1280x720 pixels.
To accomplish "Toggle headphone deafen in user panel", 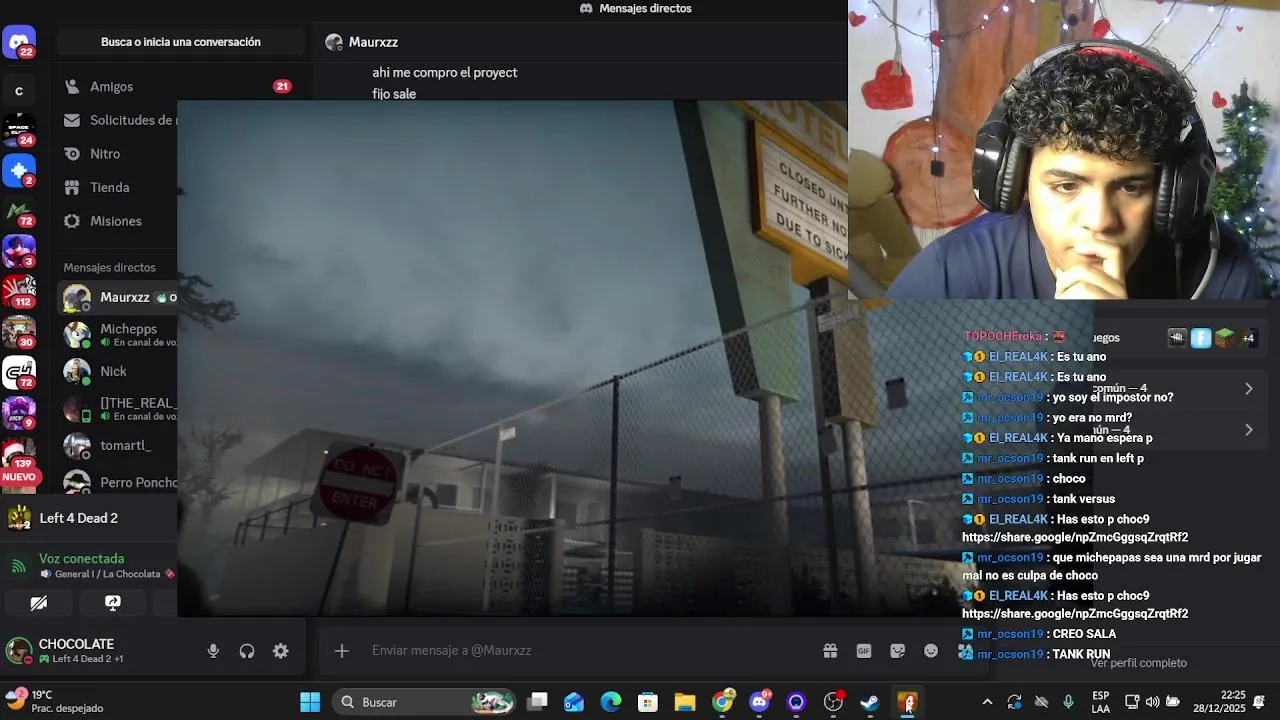I will click(247, 651).
